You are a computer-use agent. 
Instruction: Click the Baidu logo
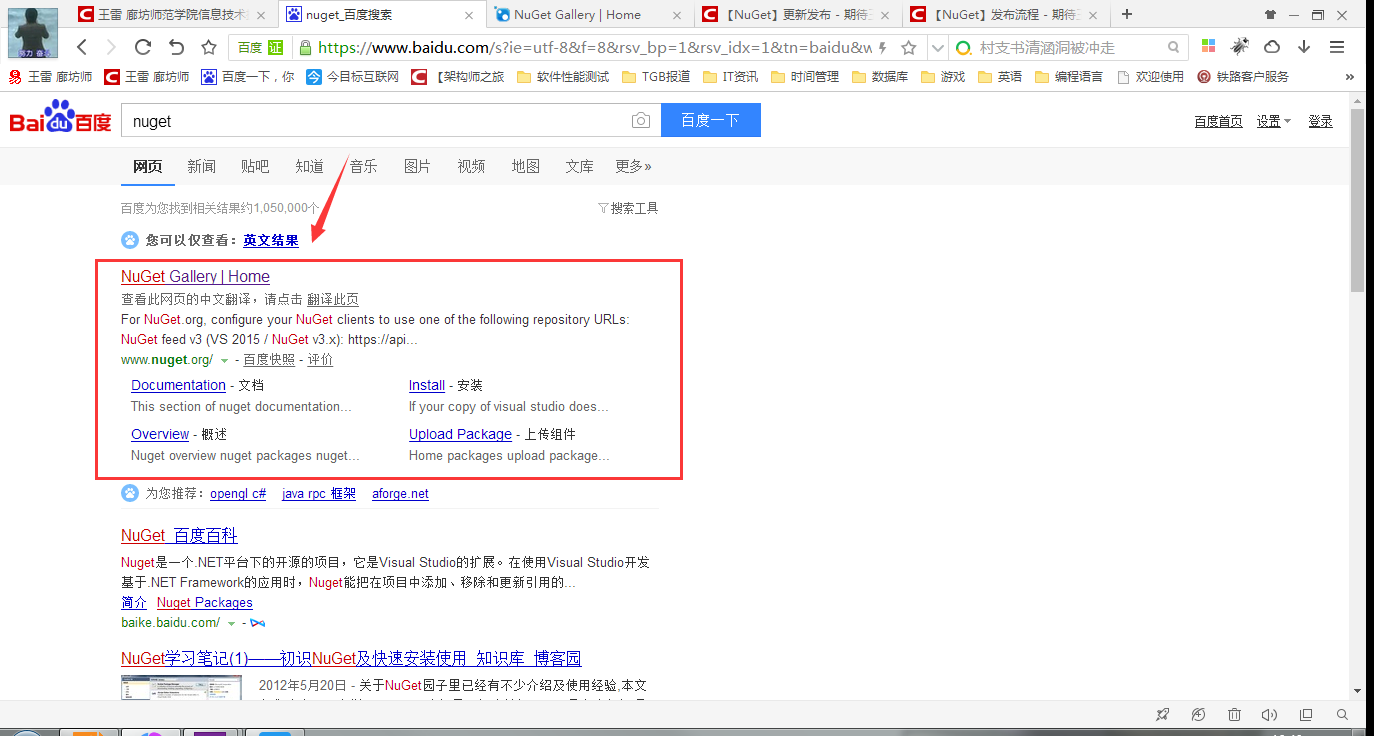(61, 118)
